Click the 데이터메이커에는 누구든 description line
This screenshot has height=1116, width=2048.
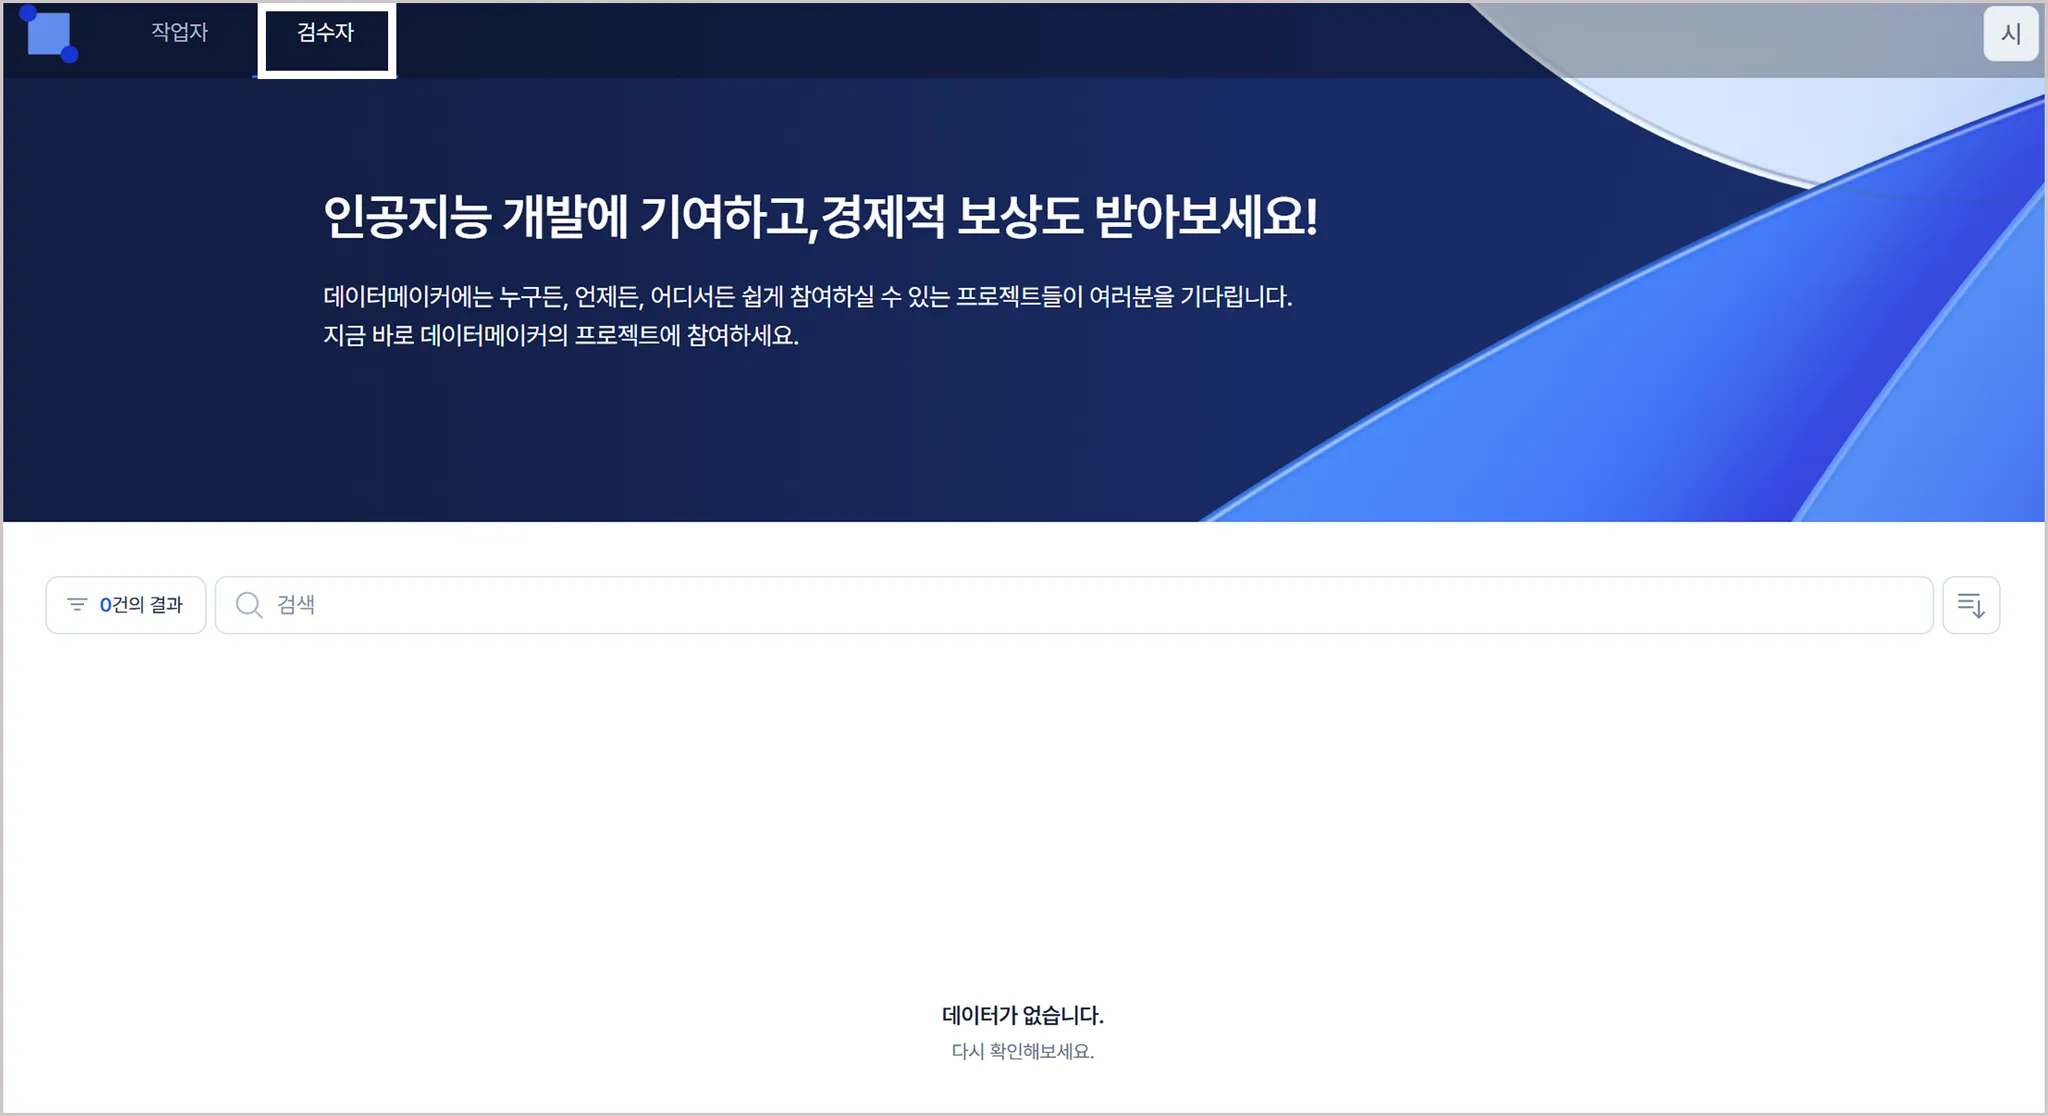[x=806, y=297]
